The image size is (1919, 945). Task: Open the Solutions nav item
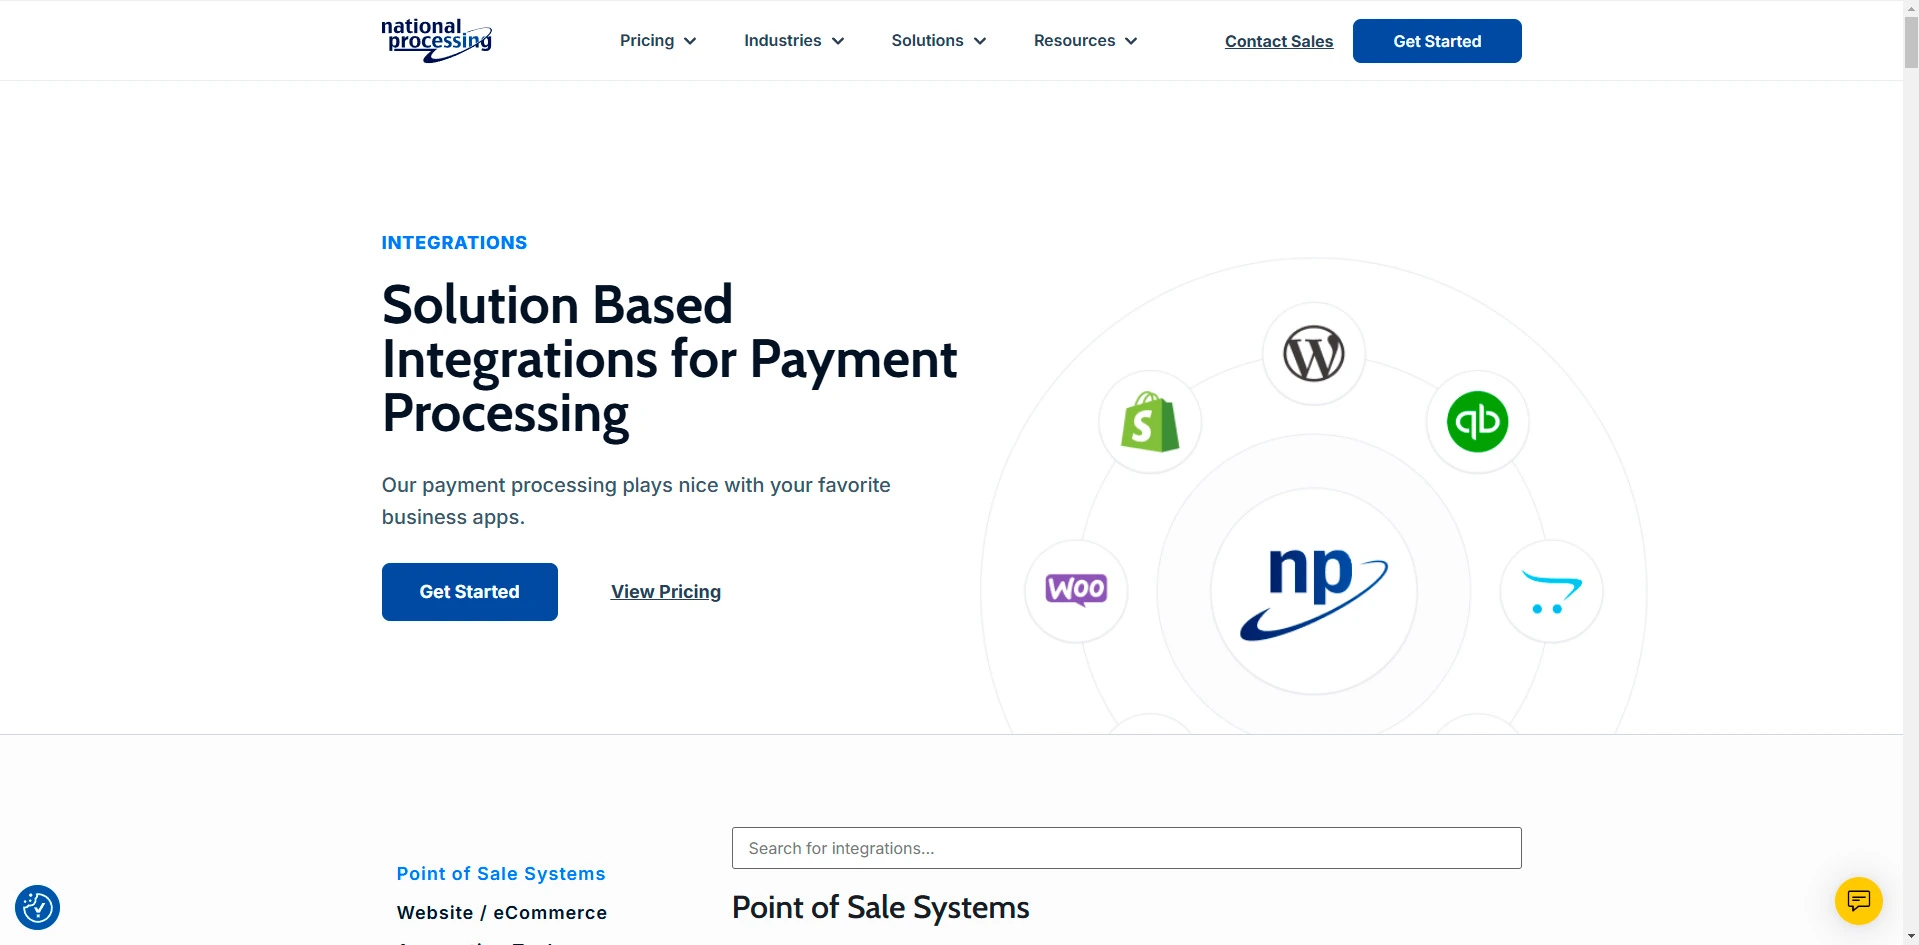point(927,40)
